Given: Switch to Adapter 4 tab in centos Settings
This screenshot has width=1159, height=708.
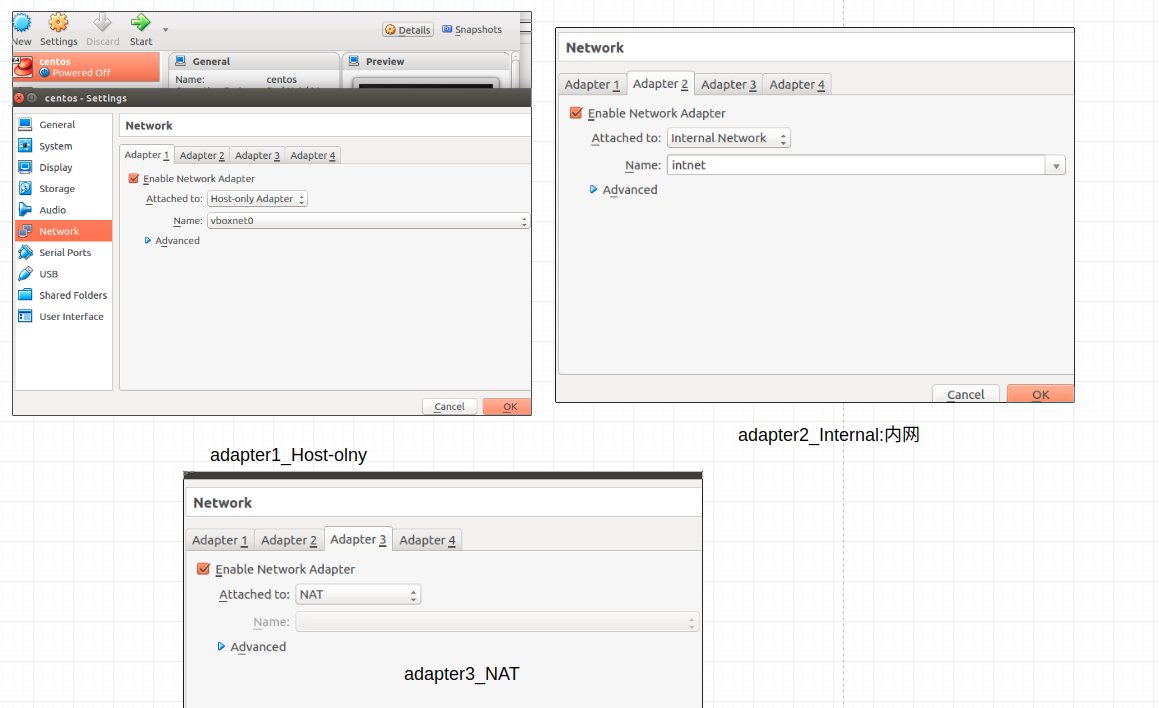Looking at the screenshot, I should point(313,155).
